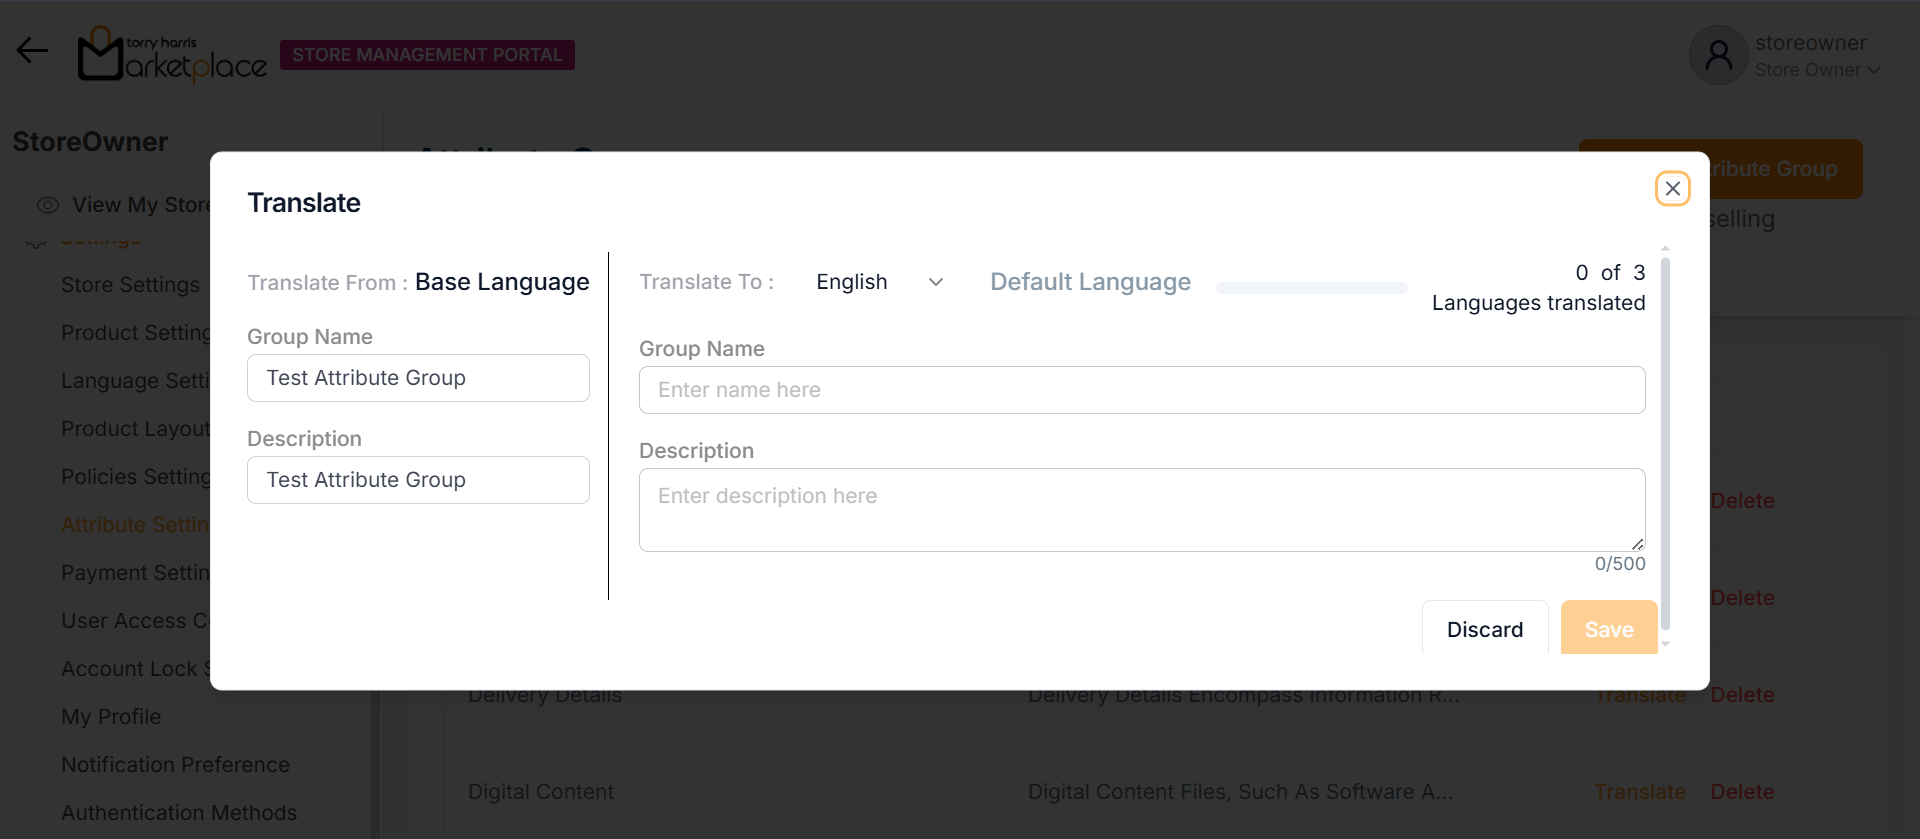1920x839 pixels.
Task: Select My Profile in sidebar
Action: [111, 717]
